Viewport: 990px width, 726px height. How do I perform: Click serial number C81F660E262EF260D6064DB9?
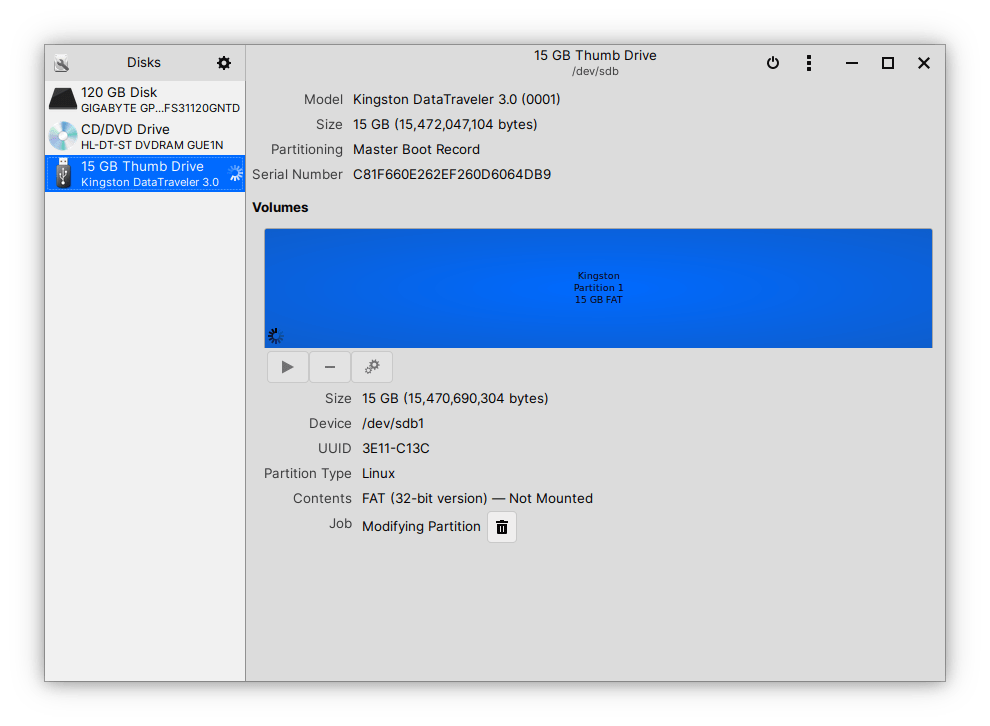tap(452, 174)
